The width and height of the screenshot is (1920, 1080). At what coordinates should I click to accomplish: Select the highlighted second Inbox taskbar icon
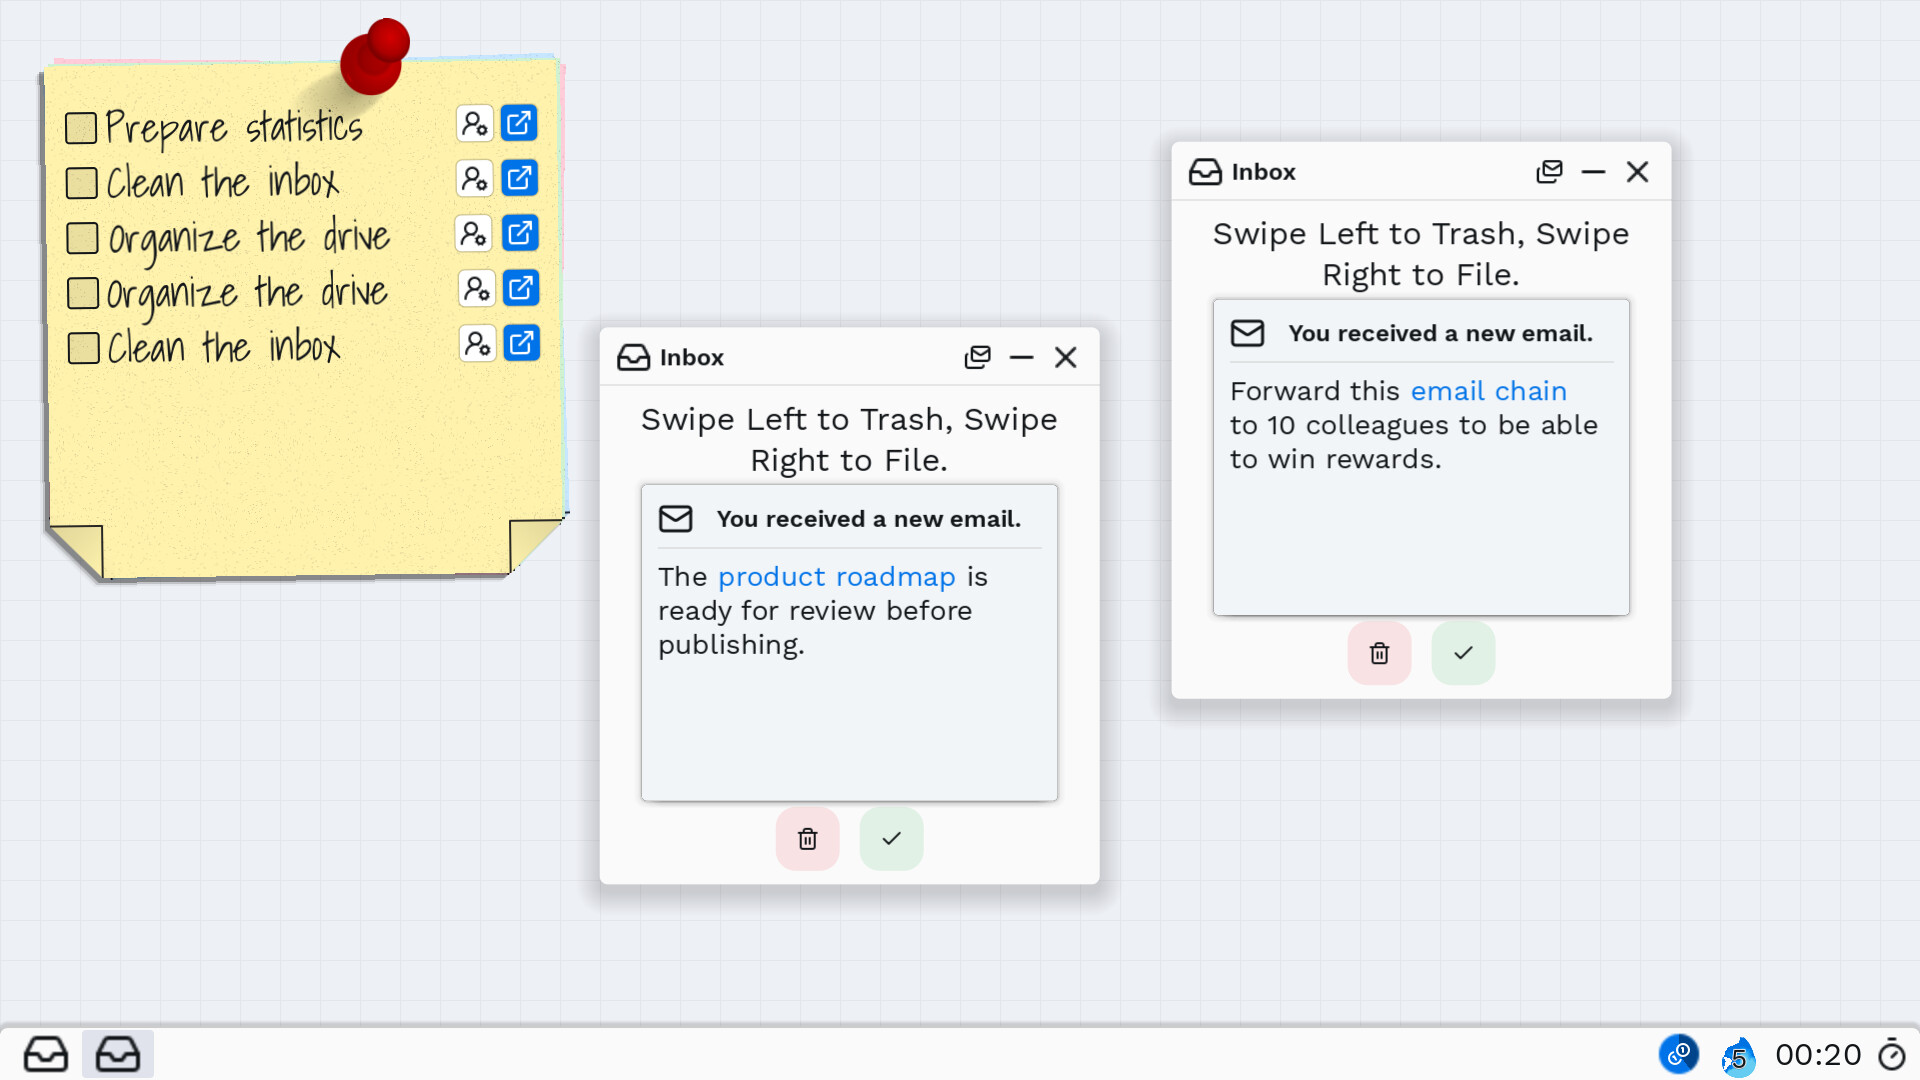118,1054
